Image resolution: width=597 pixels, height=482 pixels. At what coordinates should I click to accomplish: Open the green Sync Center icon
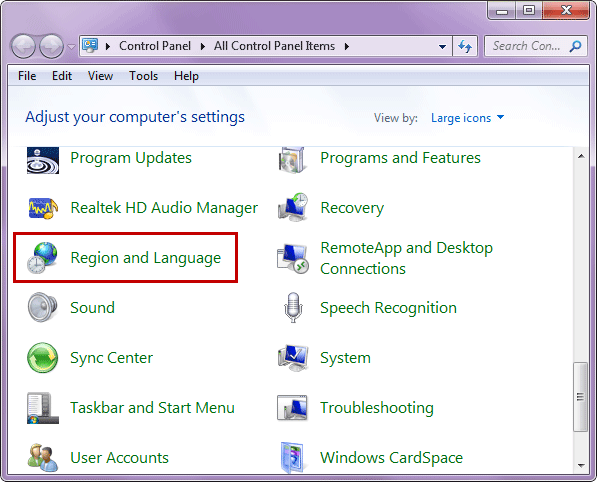coord(43,358)
